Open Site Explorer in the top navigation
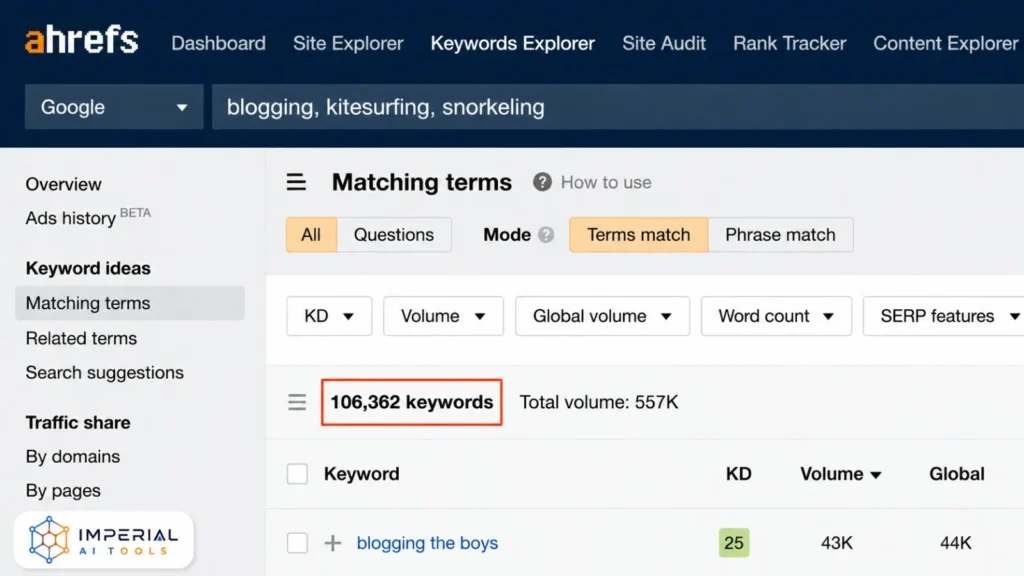The height and width of the screenshot is (576, 1024). [x=348, y=43]
